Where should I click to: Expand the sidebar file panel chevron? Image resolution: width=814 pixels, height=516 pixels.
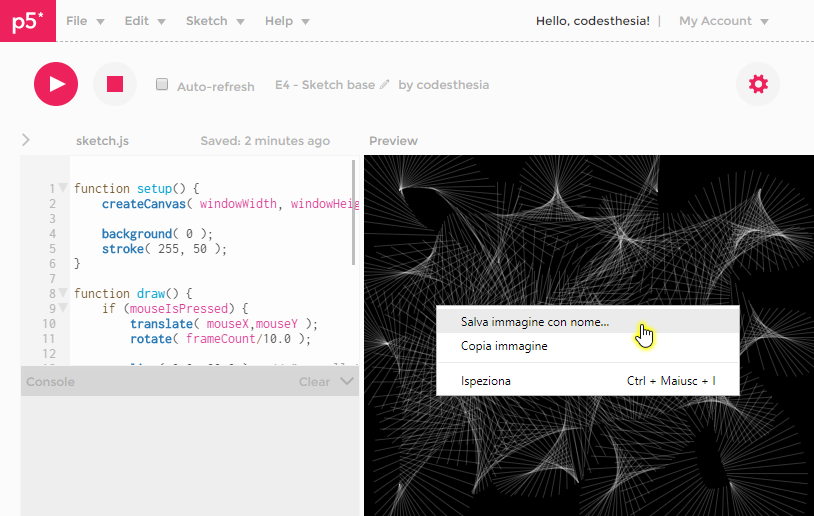pos(26,140)
